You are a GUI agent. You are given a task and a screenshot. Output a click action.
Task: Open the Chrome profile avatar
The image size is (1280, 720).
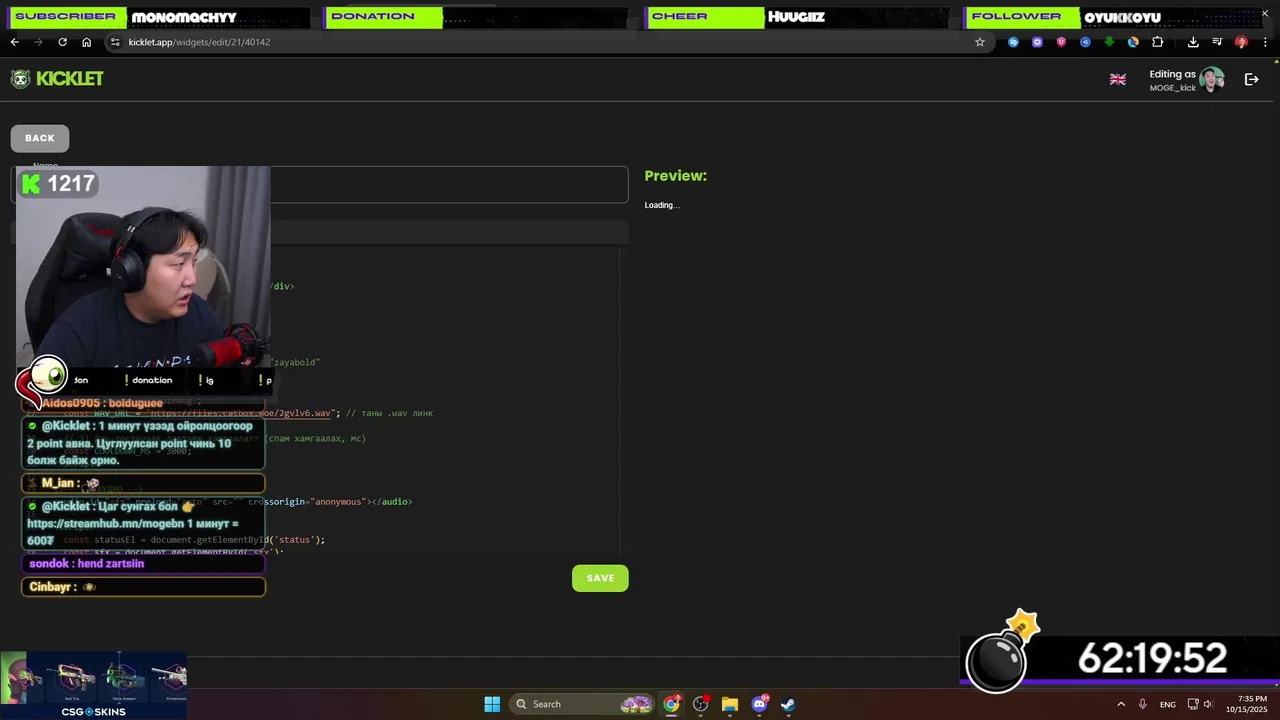[x=1241, y=42]
